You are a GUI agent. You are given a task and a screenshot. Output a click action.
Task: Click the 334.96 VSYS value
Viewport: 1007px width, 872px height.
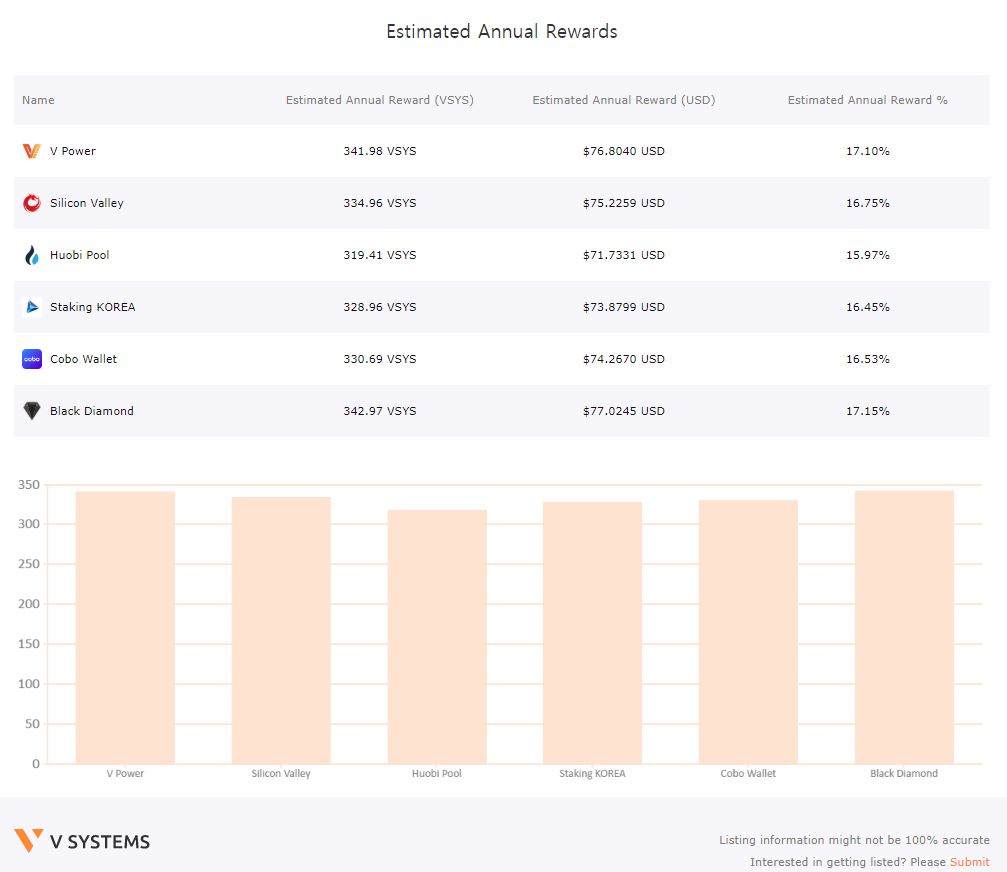(380, 203)
